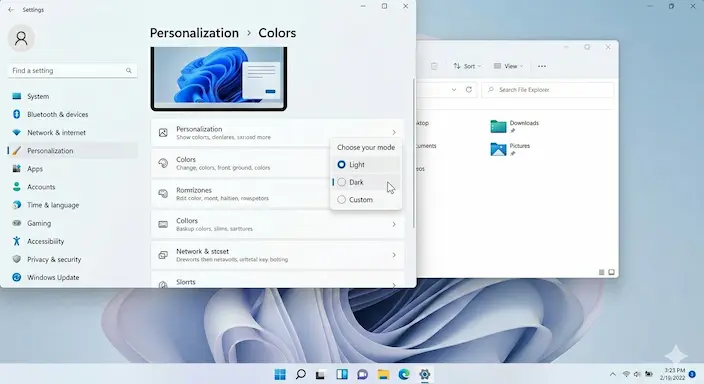Click the Personalization row picture icon

coord(163,132)
